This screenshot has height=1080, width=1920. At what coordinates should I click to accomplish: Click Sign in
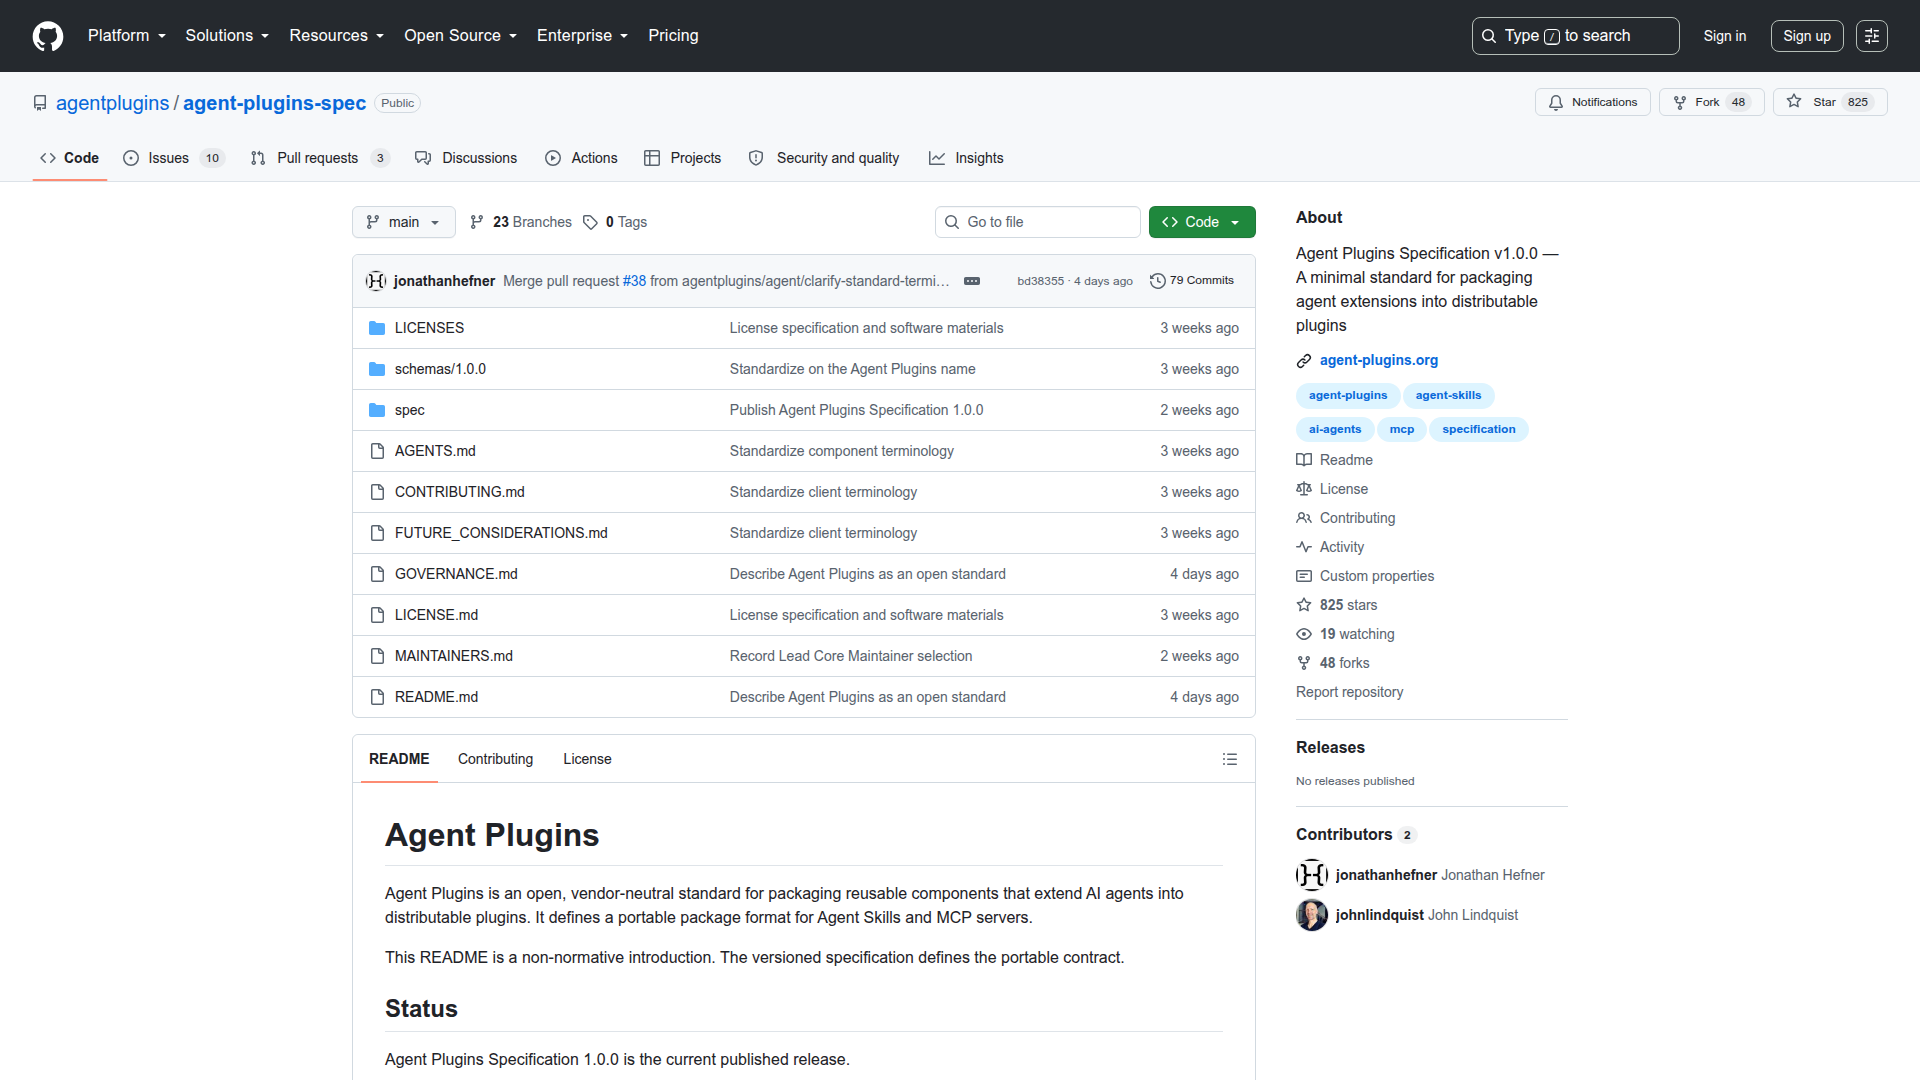point(1725,36)
